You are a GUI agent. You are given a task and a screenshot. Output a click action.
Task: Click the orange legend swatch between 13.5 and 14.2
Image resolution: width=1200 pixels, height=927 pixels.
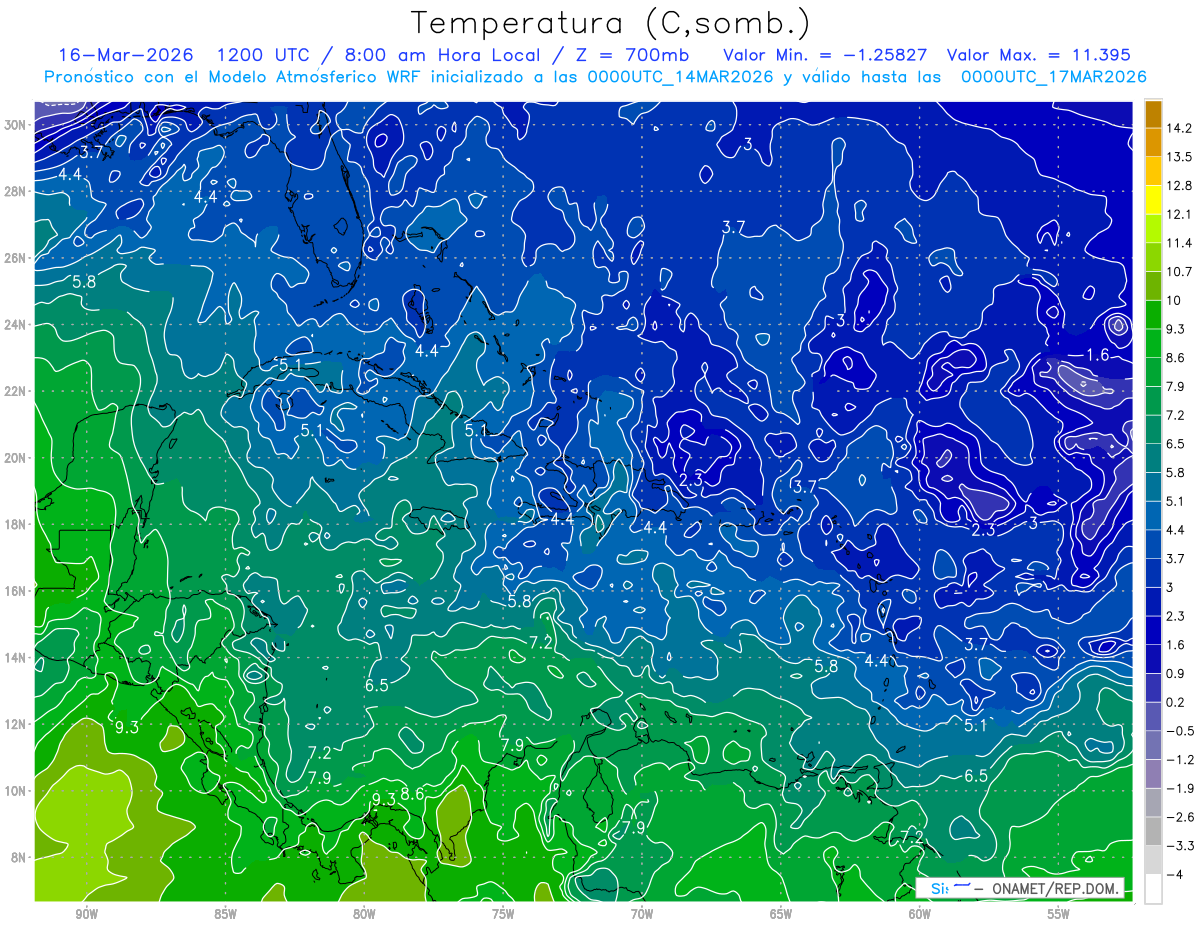point(1153,142)
